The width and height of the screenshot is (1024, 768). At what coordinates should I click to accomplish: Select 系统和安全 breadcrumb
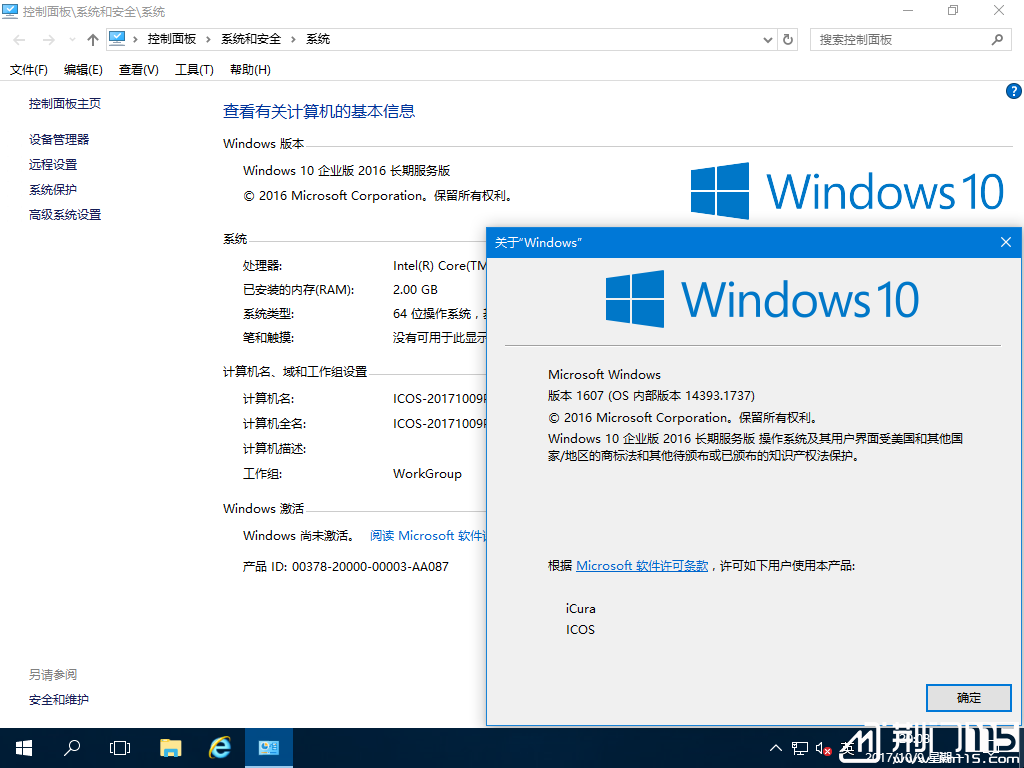coord(251,39)
